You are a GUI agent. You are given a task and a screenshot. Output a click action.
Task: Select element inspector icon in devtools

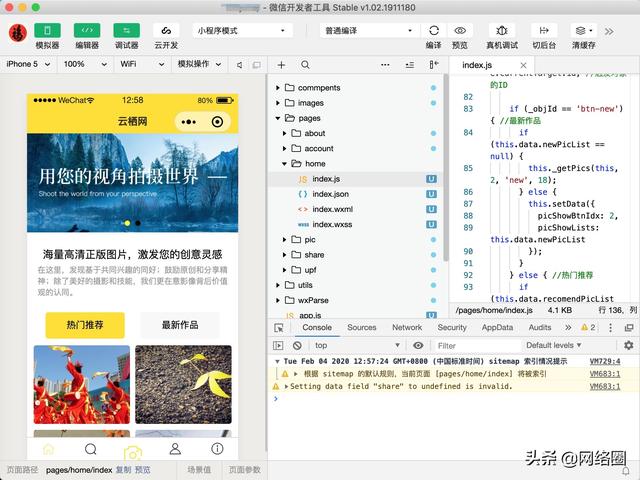279,327
